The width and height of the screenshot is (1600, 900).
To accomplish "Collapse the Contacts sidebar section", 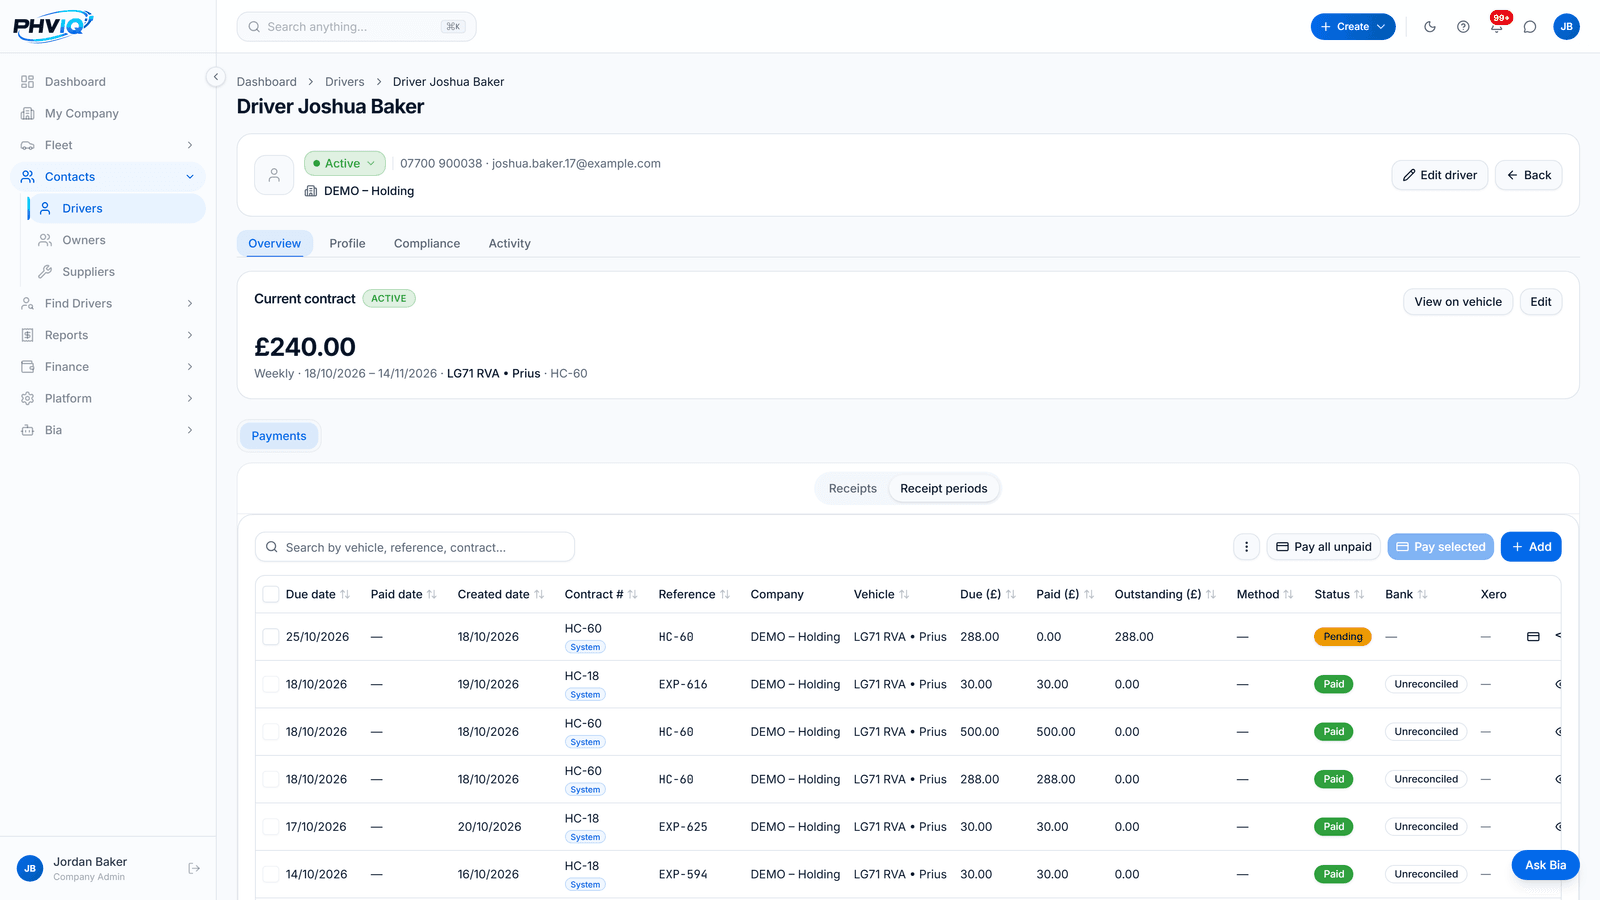I will point(108,177).
